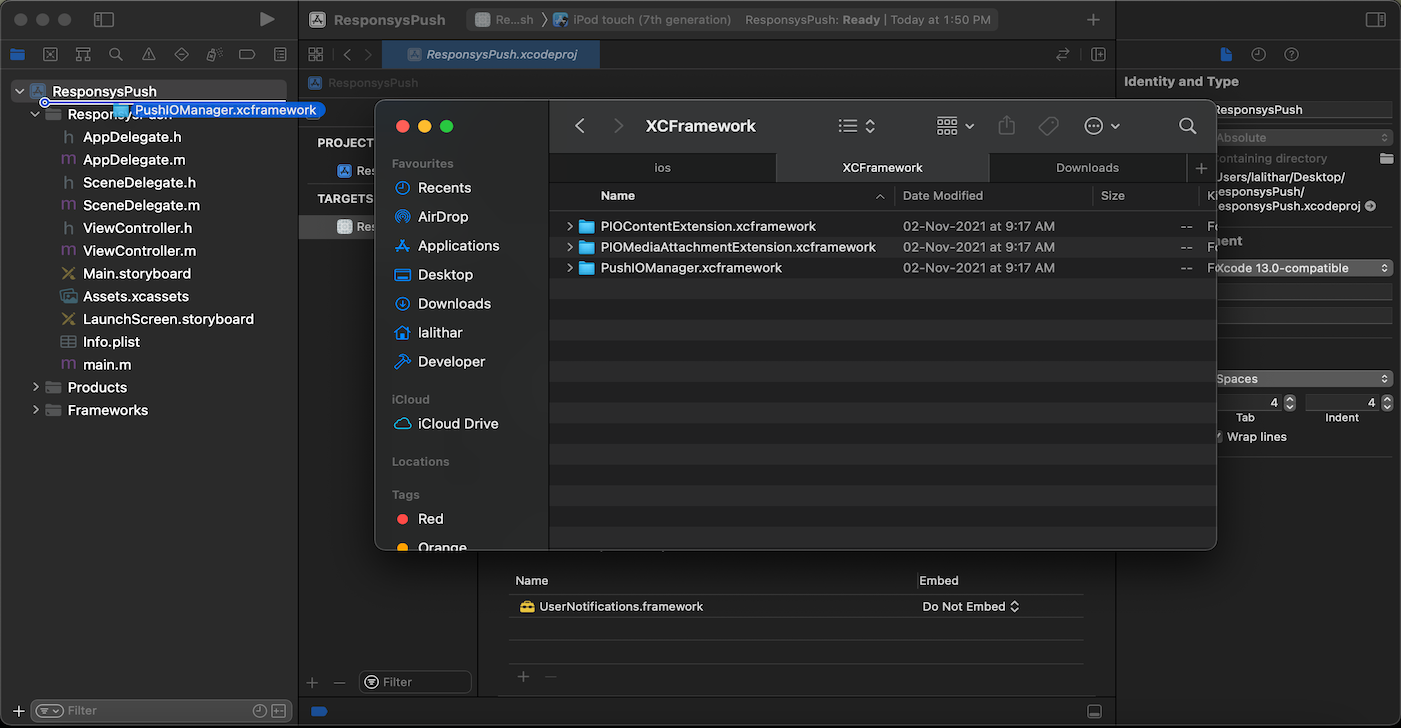This screenshot has width=1401, height=728.
Task: Toggle the Wrap lines checkbox
Action: coord(1218,437)
